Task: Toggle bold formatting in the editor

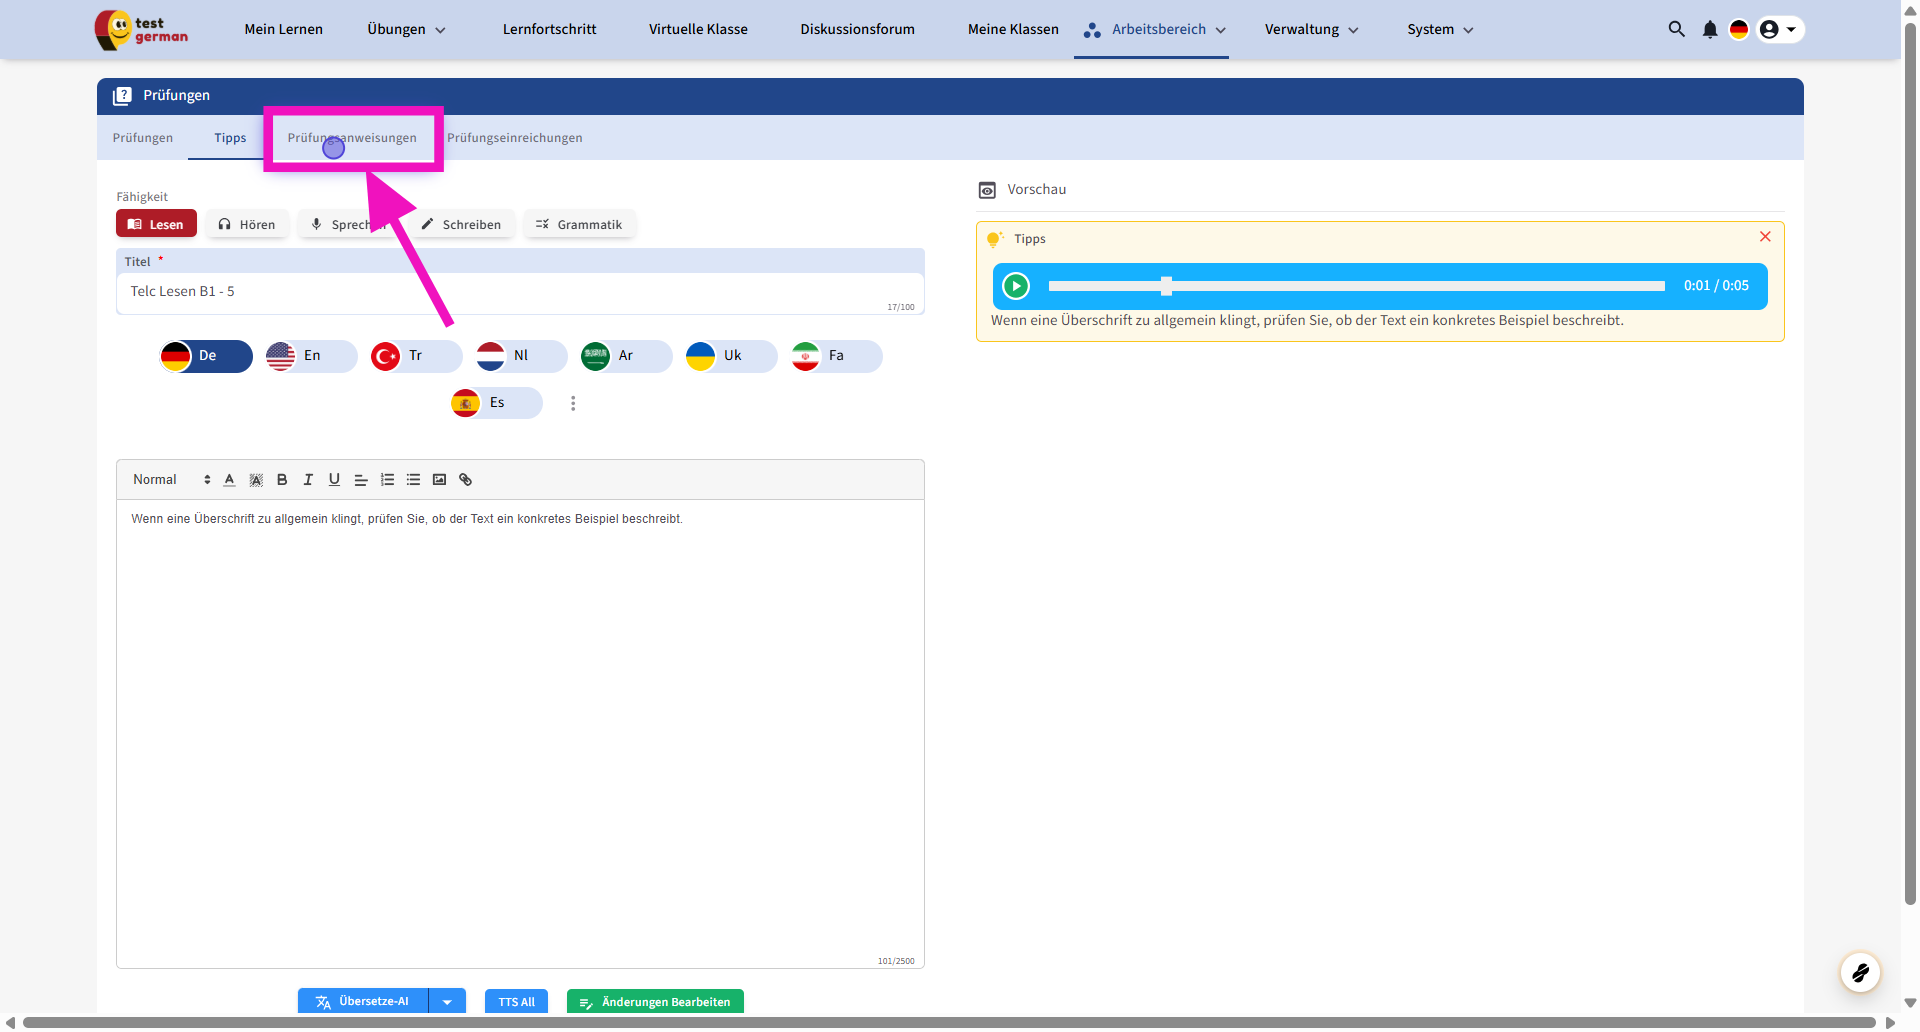Action: (x=282, y=480)
